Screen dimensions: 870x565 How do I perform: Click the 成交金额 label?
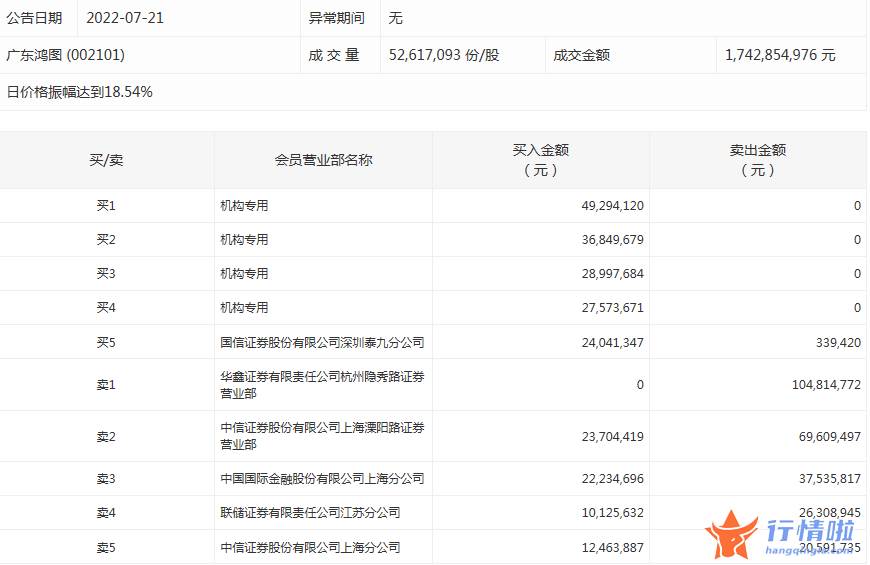click(581, 55)
